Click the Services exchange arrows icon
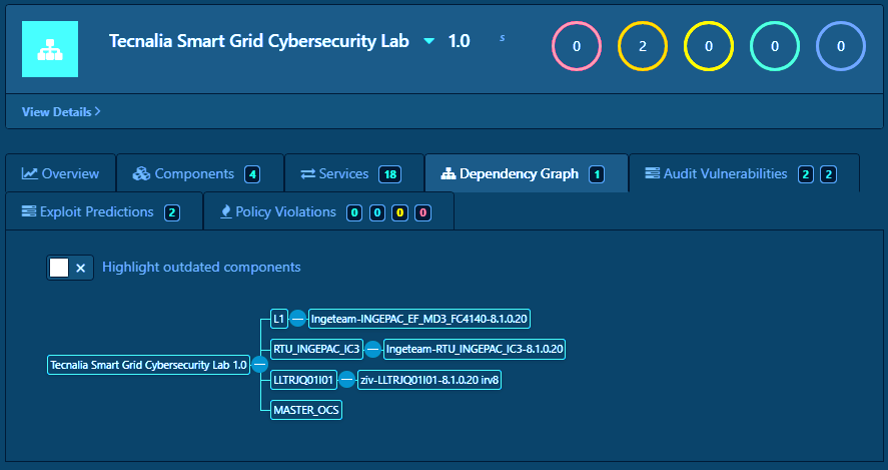Image resolution: width=888 pixels, height=470 pixels. (x=308, y=174)
